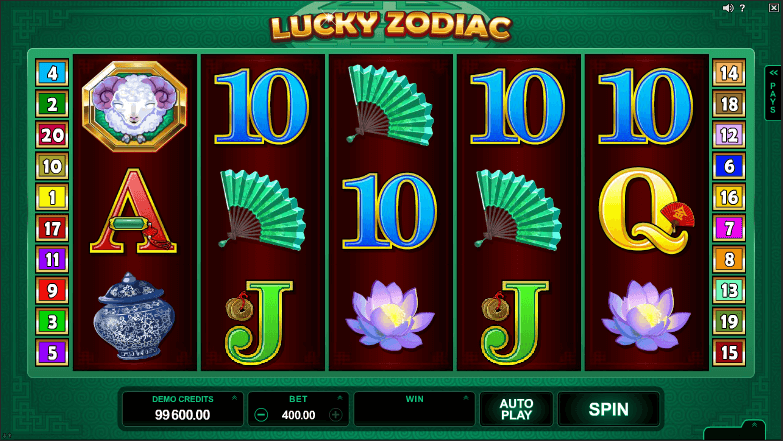The image size is (783, 441).
Task: Expand the PAYS side panel
Action: point(773,93)
